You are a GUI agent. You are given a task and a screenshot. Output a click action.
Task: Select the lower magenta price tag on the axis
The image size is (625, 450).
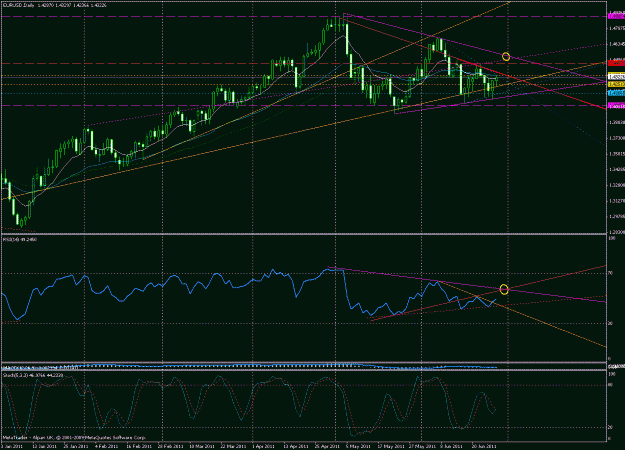(x=616, y=106)
